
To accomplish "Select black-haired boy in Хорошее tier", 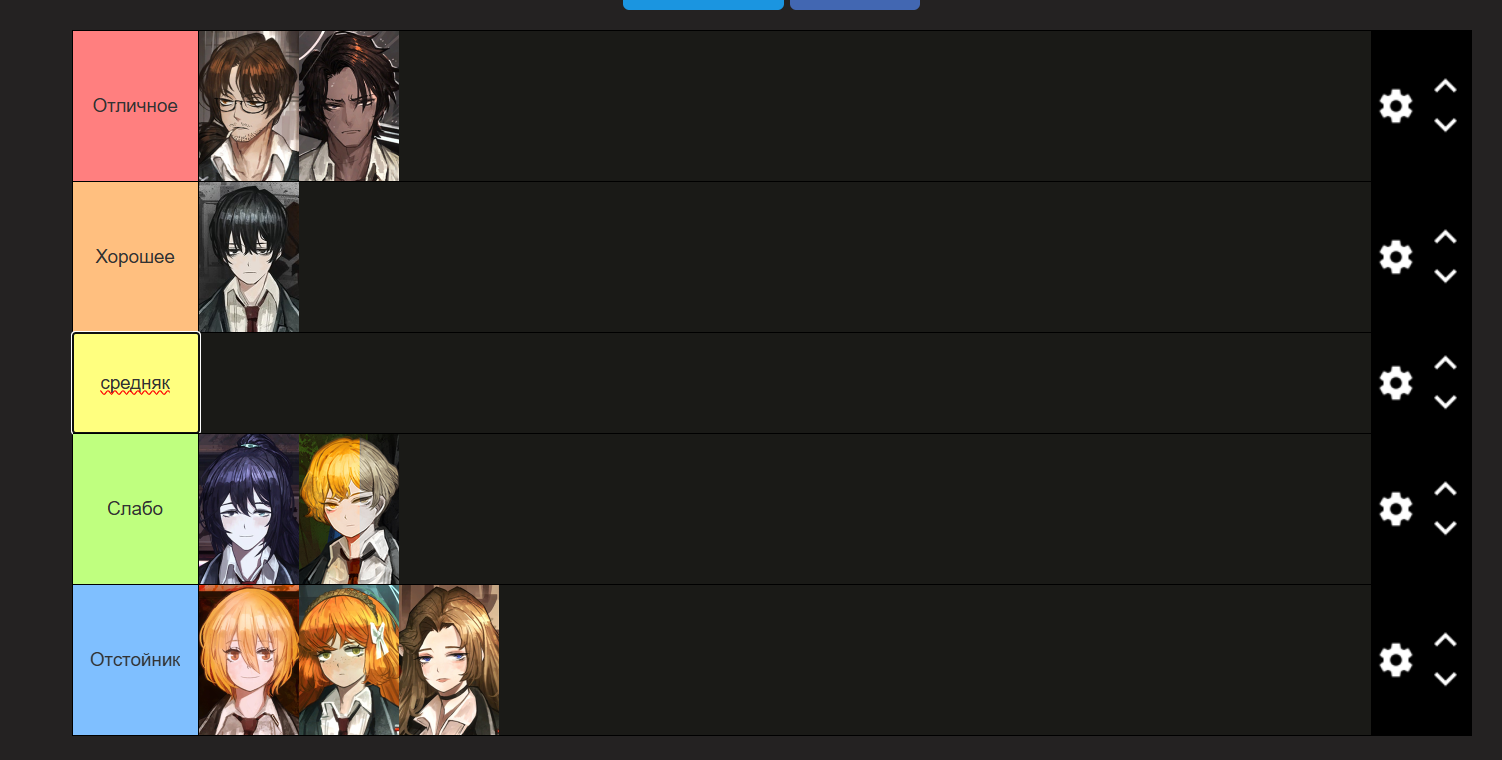I will [249, 257].
